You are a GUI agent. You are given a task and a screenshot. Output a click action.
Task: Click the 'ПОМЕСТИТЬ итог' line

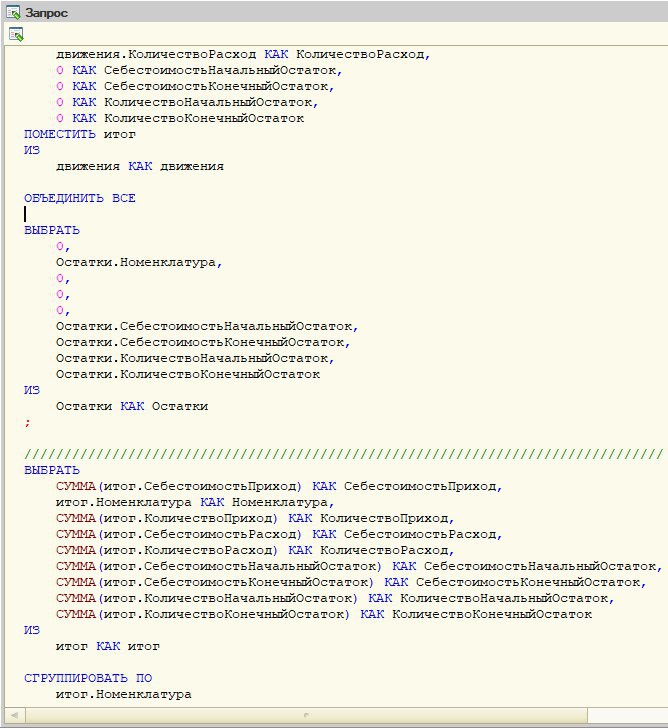click(x=80, y=134)
